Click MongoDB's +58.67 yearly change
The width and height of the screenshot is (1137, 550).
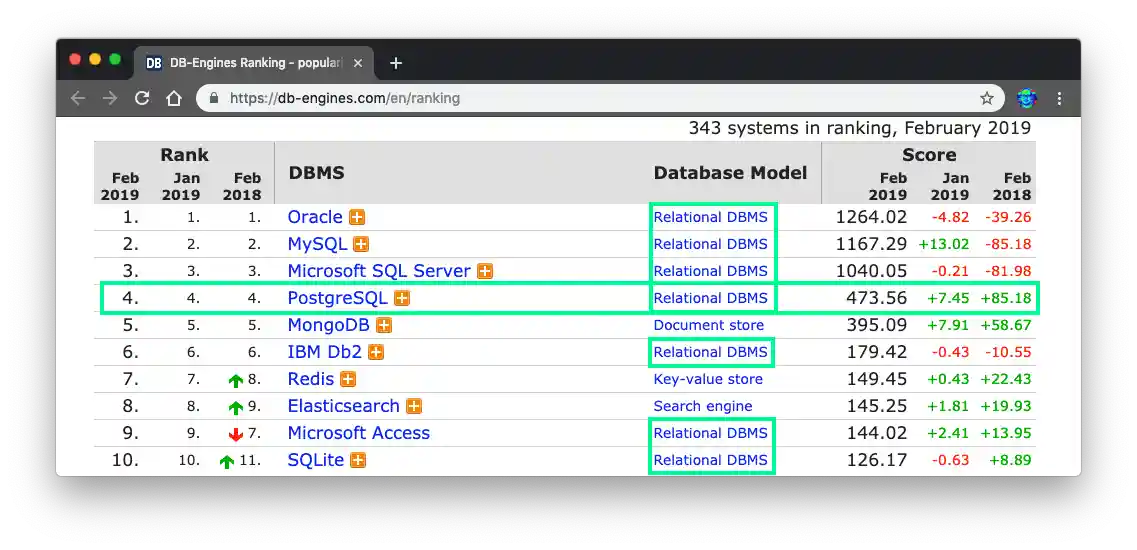(x=1005, y=325)
